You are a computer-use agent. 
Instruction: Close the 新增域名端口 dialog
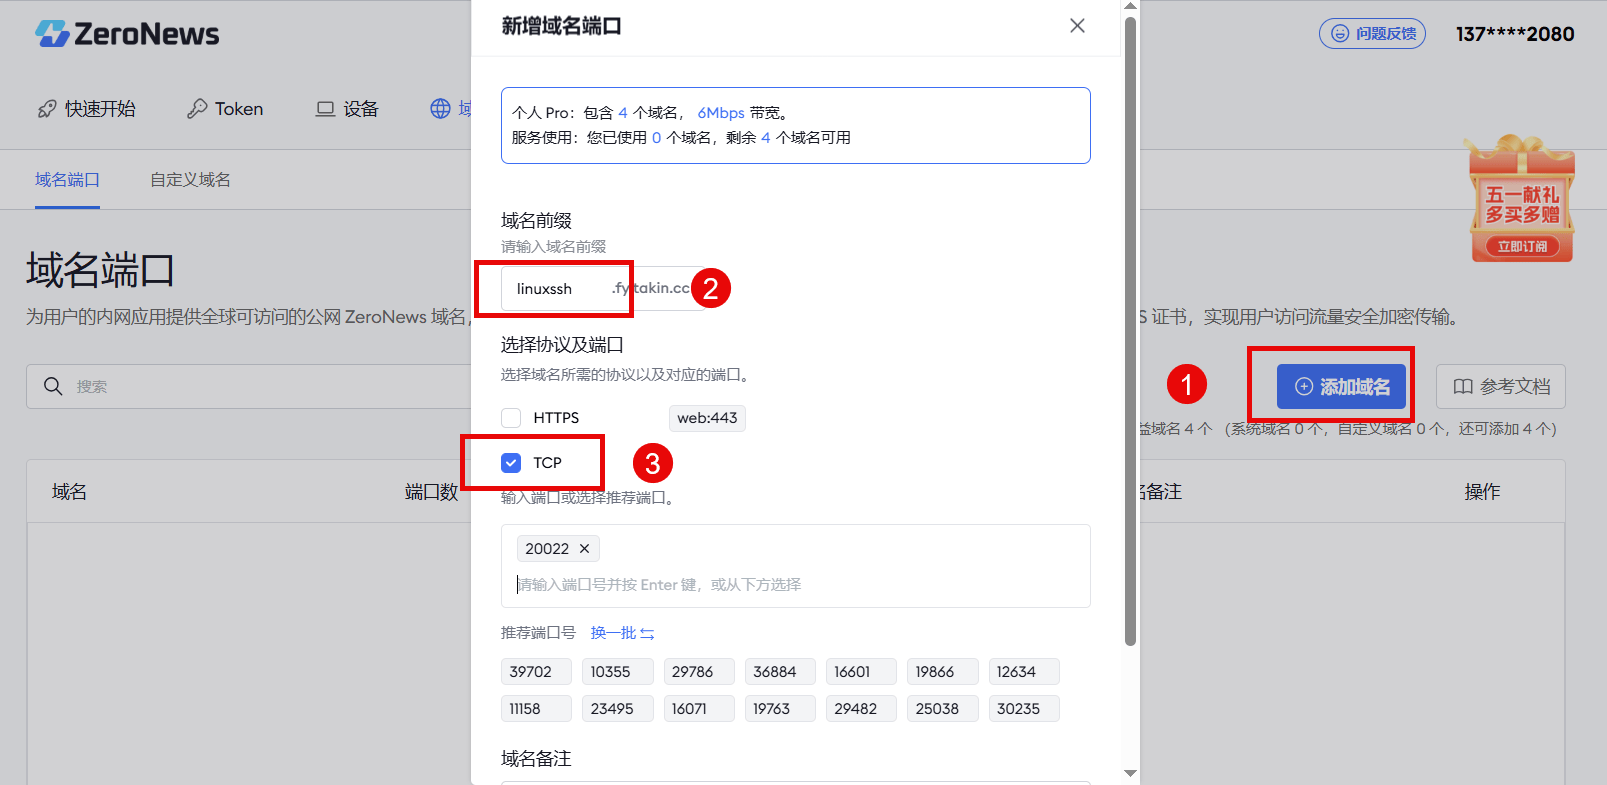(x=1077, y=26)
